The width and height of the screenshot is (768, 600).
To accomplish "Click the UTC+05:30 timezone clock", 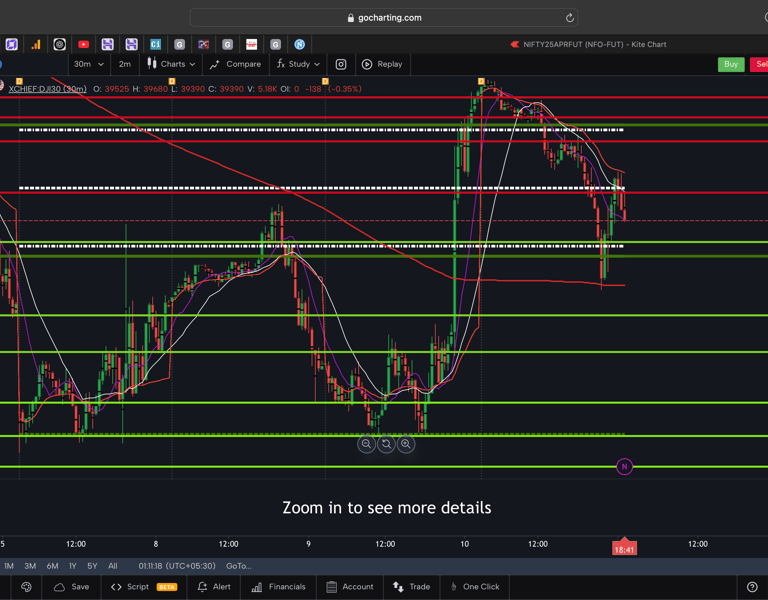I will pyautogui.click(x=177, y=566).
